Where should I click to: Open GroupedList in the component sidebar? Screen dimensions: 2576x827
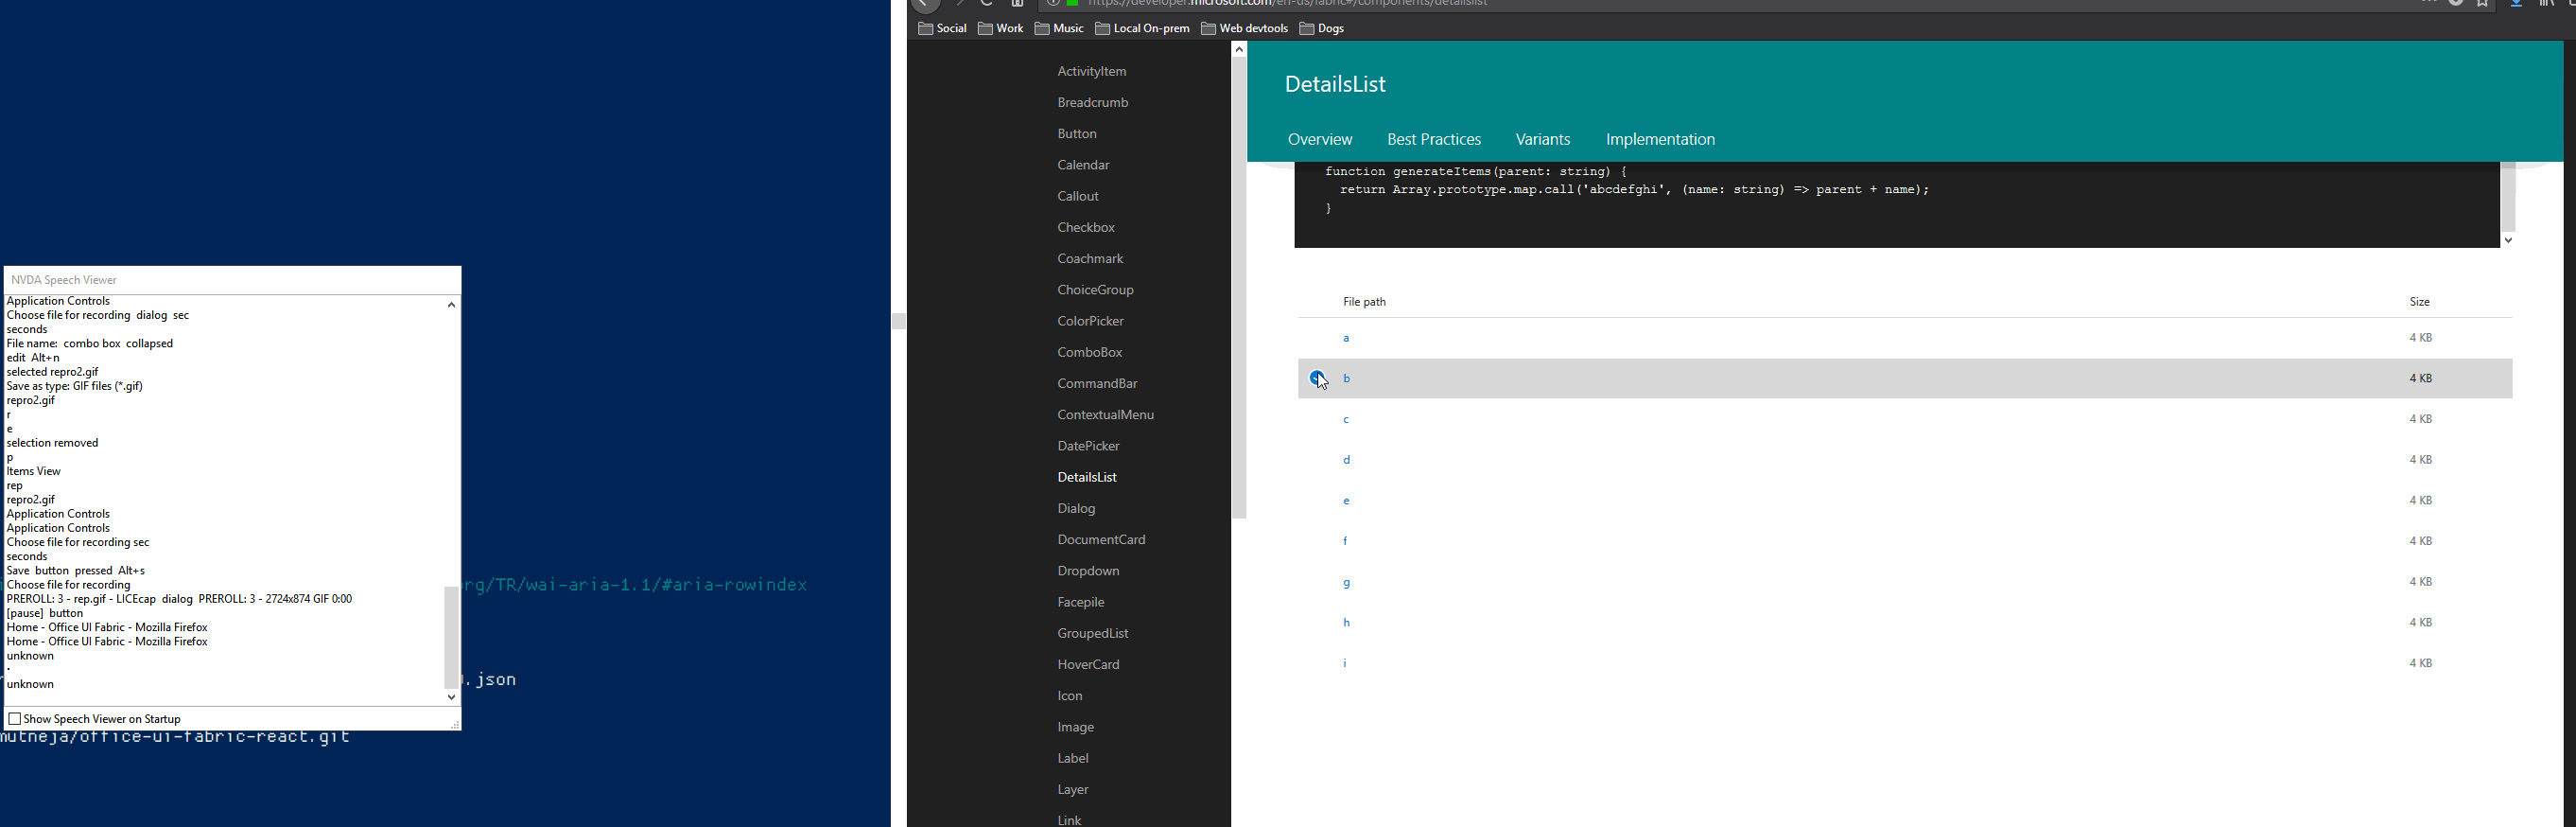[1093, 633]
